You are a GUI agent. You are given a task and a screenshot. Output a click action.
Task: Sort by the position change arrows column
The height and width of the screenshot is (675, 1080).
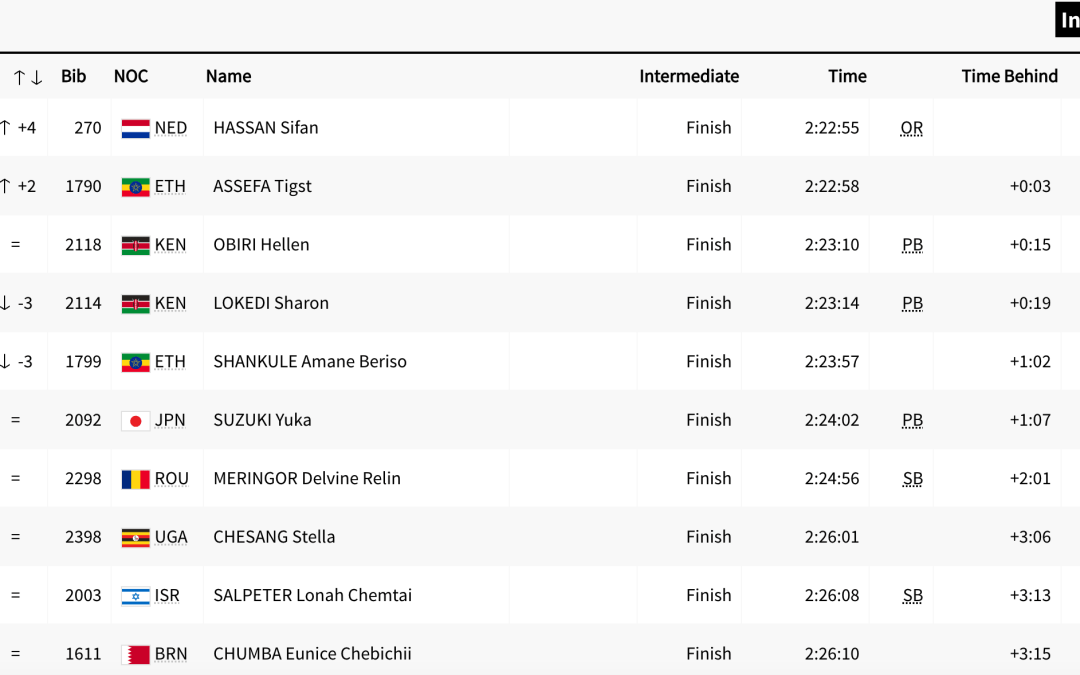point(27,77)
